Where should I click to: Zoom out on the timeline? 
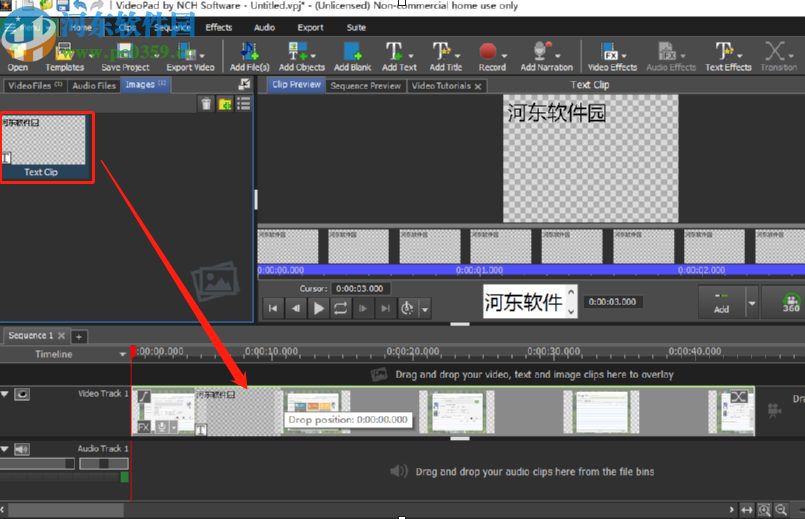[x=781, y=510]
